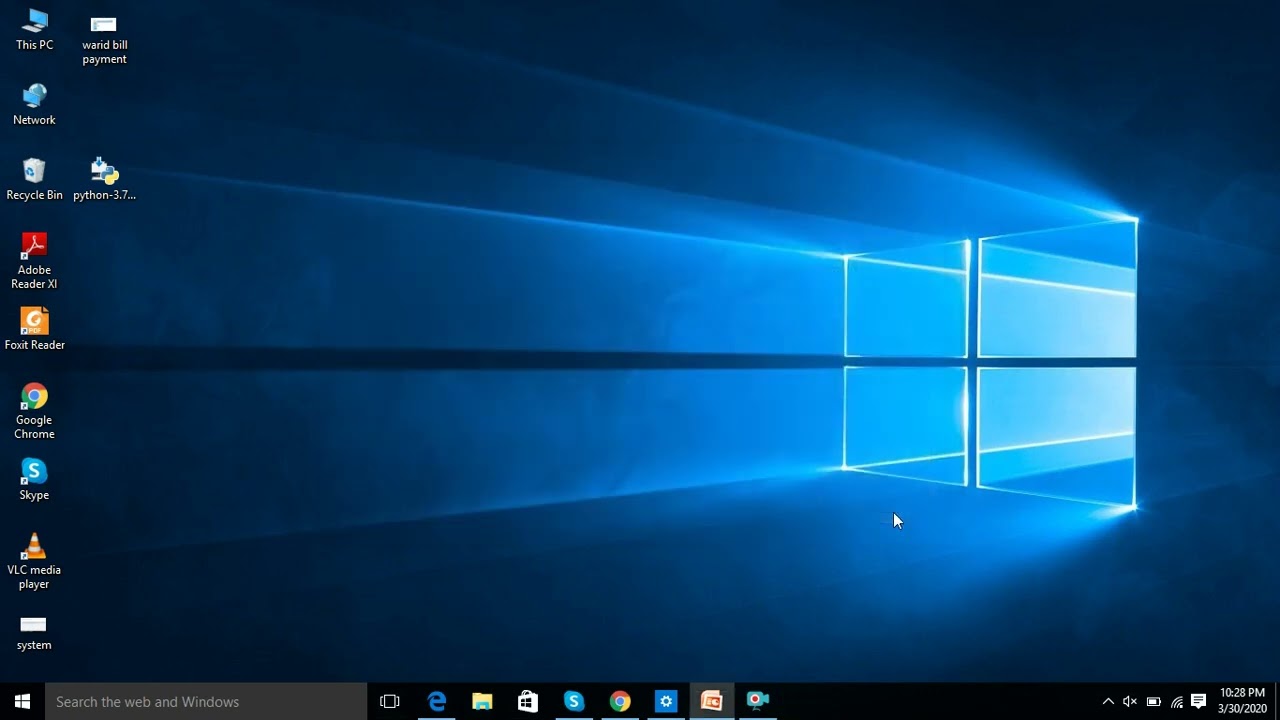Open File Explorer from the taskbar
The width and height of the screenshot is (1280, 720).
pos(482,701)
